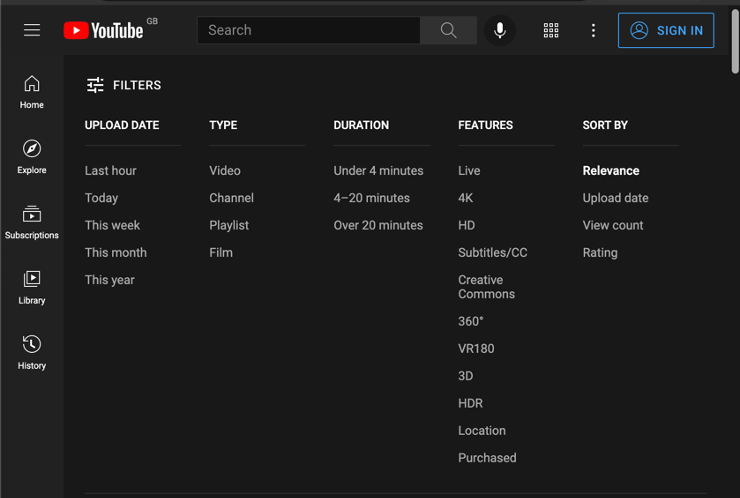Click the SIGN IN button
The height and width of the screenshot is (498, 740).
(x=665, y=30)
